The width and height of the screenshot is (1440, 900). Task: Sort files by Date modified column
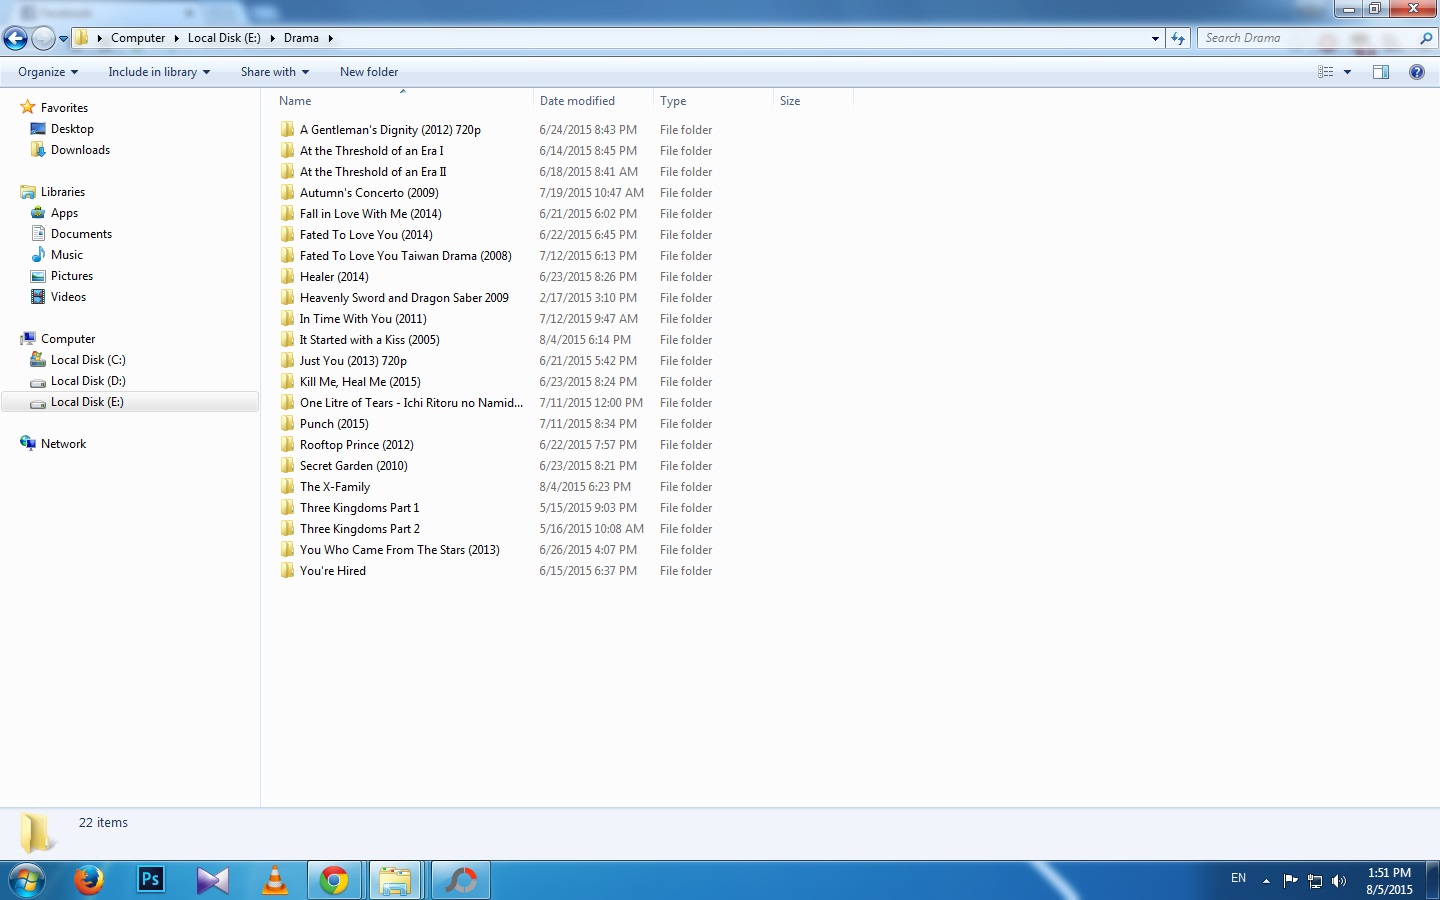(577, 101)
